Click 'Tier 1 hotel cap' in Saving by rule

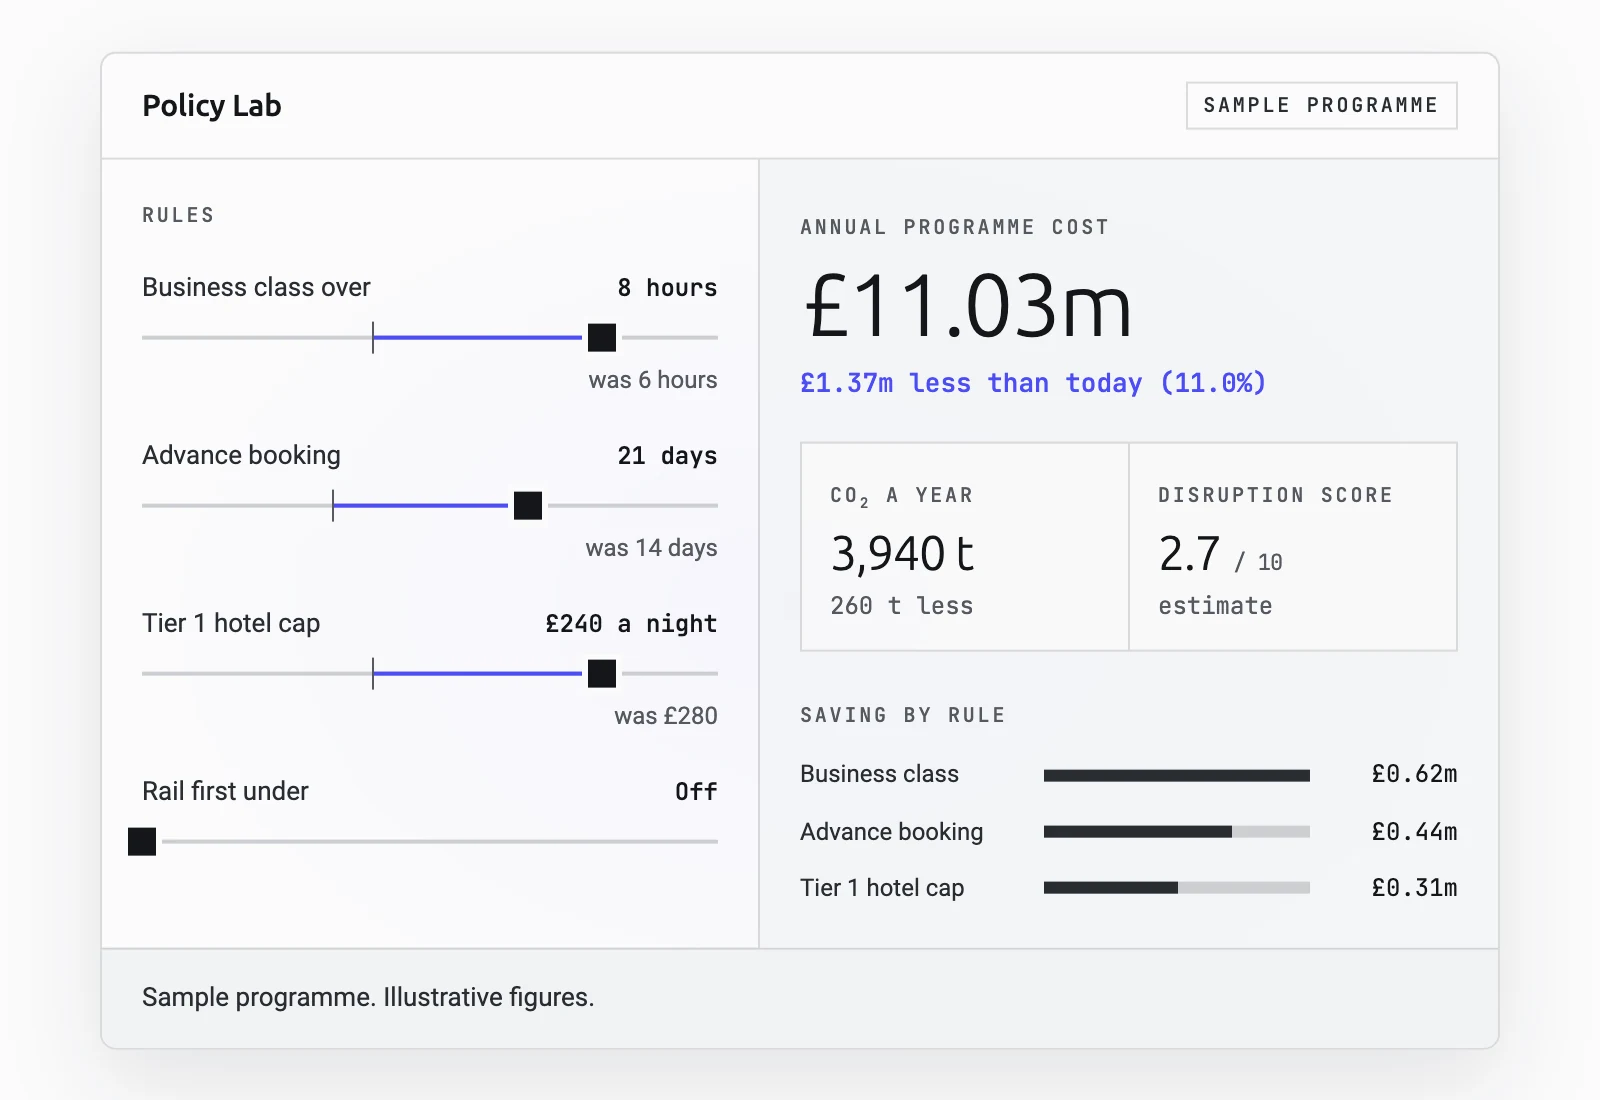(x=882, y=888)
